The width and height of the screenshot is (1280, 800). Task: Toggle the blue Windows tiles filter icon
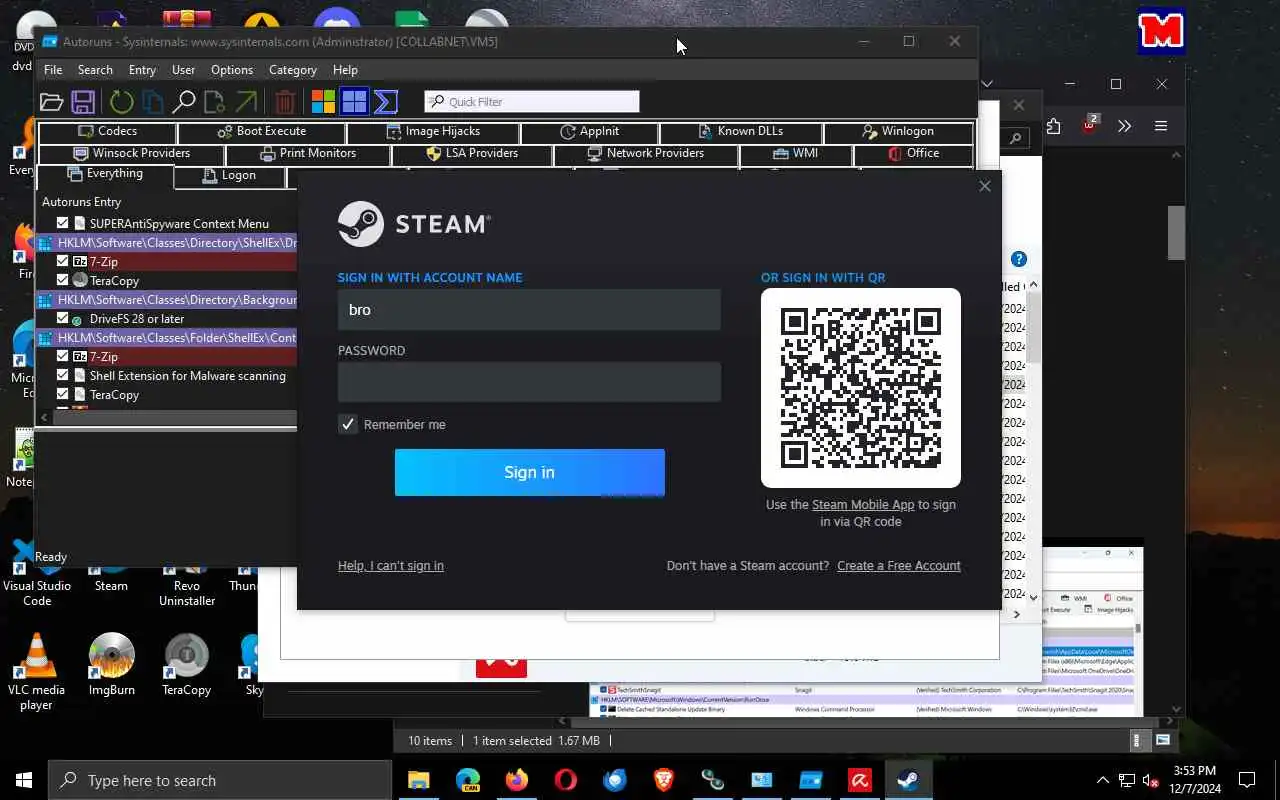pos(354,102)
